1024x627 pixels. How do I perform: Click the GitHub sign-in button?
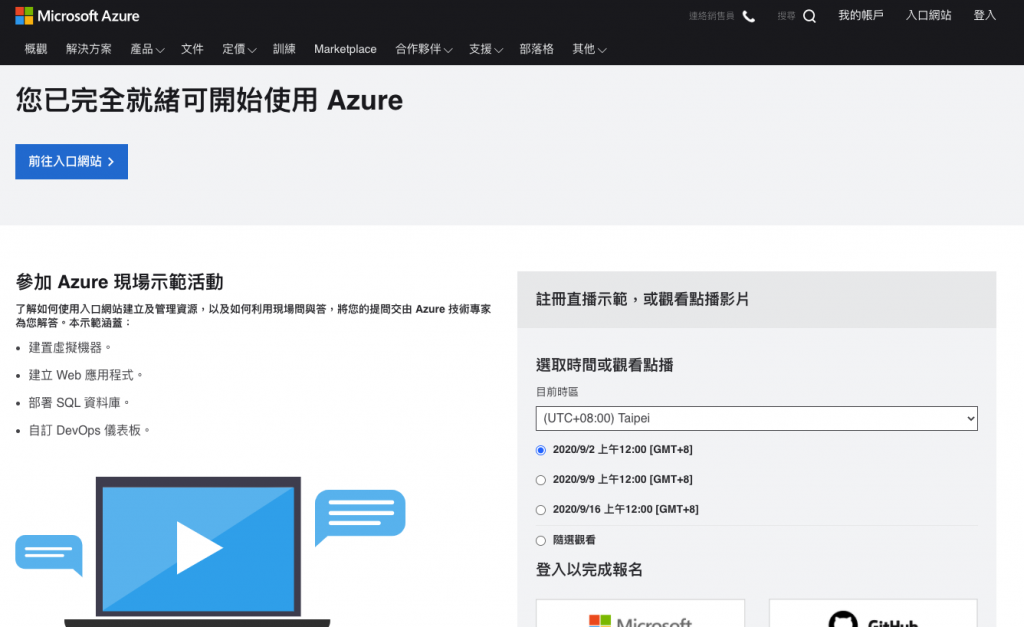[873, 614]
